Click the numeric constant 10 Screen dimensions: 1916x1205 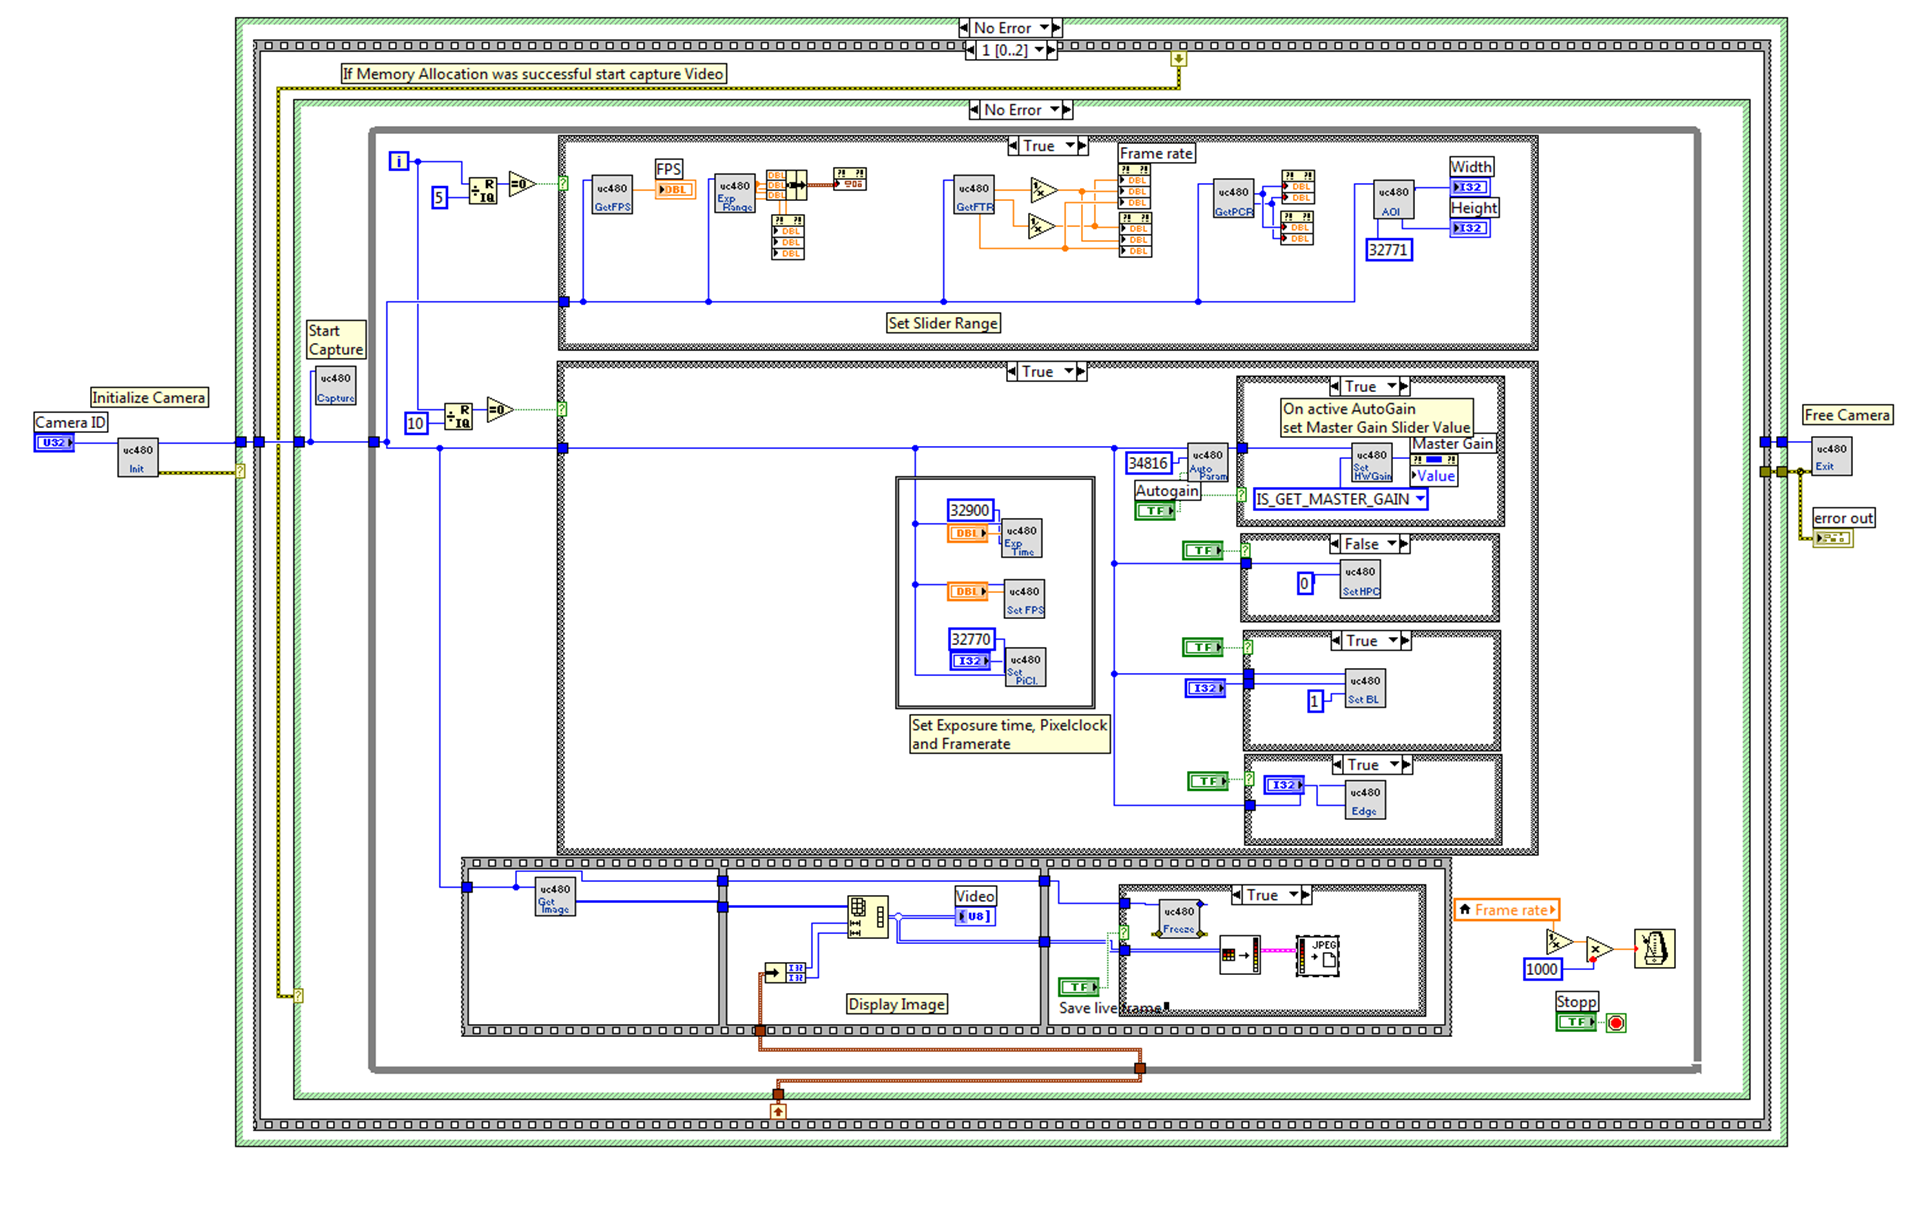pos(415,423)
